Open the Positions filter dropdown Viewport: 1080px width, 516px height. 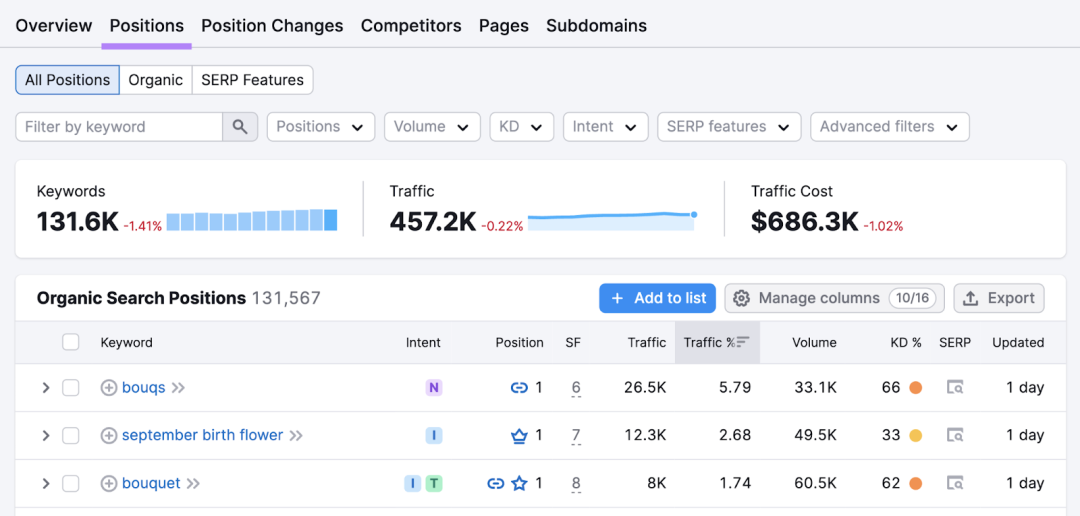click(x=321, y=127)
